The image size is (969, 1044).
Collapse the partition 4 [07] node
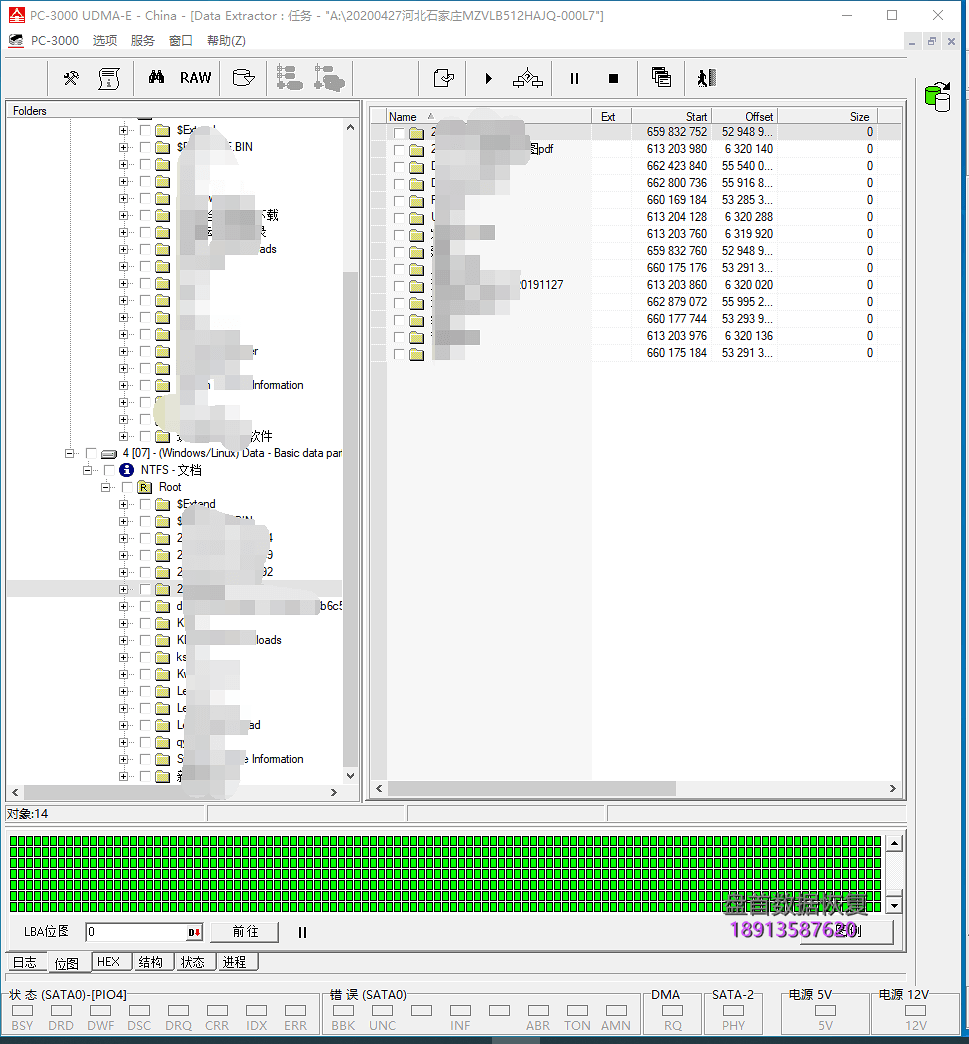[69, 453]
